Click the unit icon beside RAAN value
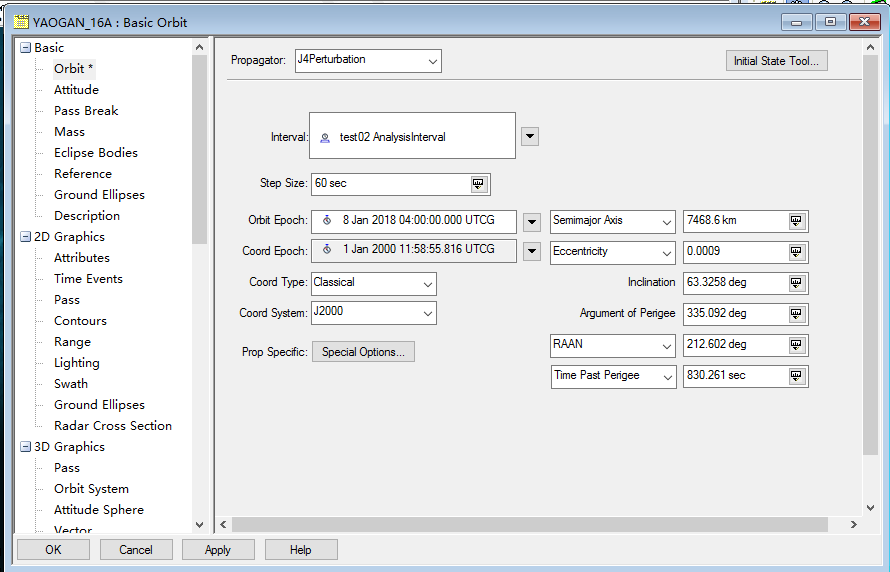The width and height of the screenshot is (890, 572). click(x=796, y=345)
